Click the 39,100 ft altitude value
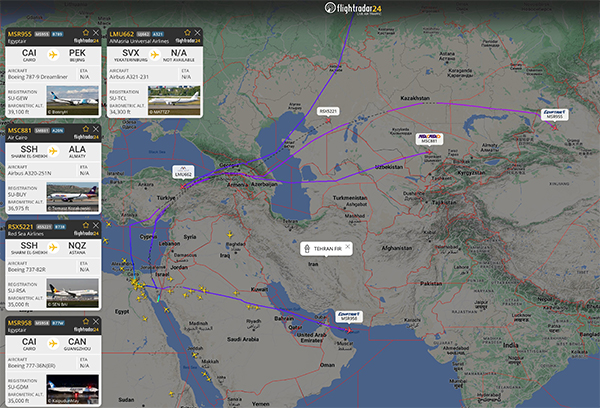Screen dimensions: 600x408 [x=18, y=112]
